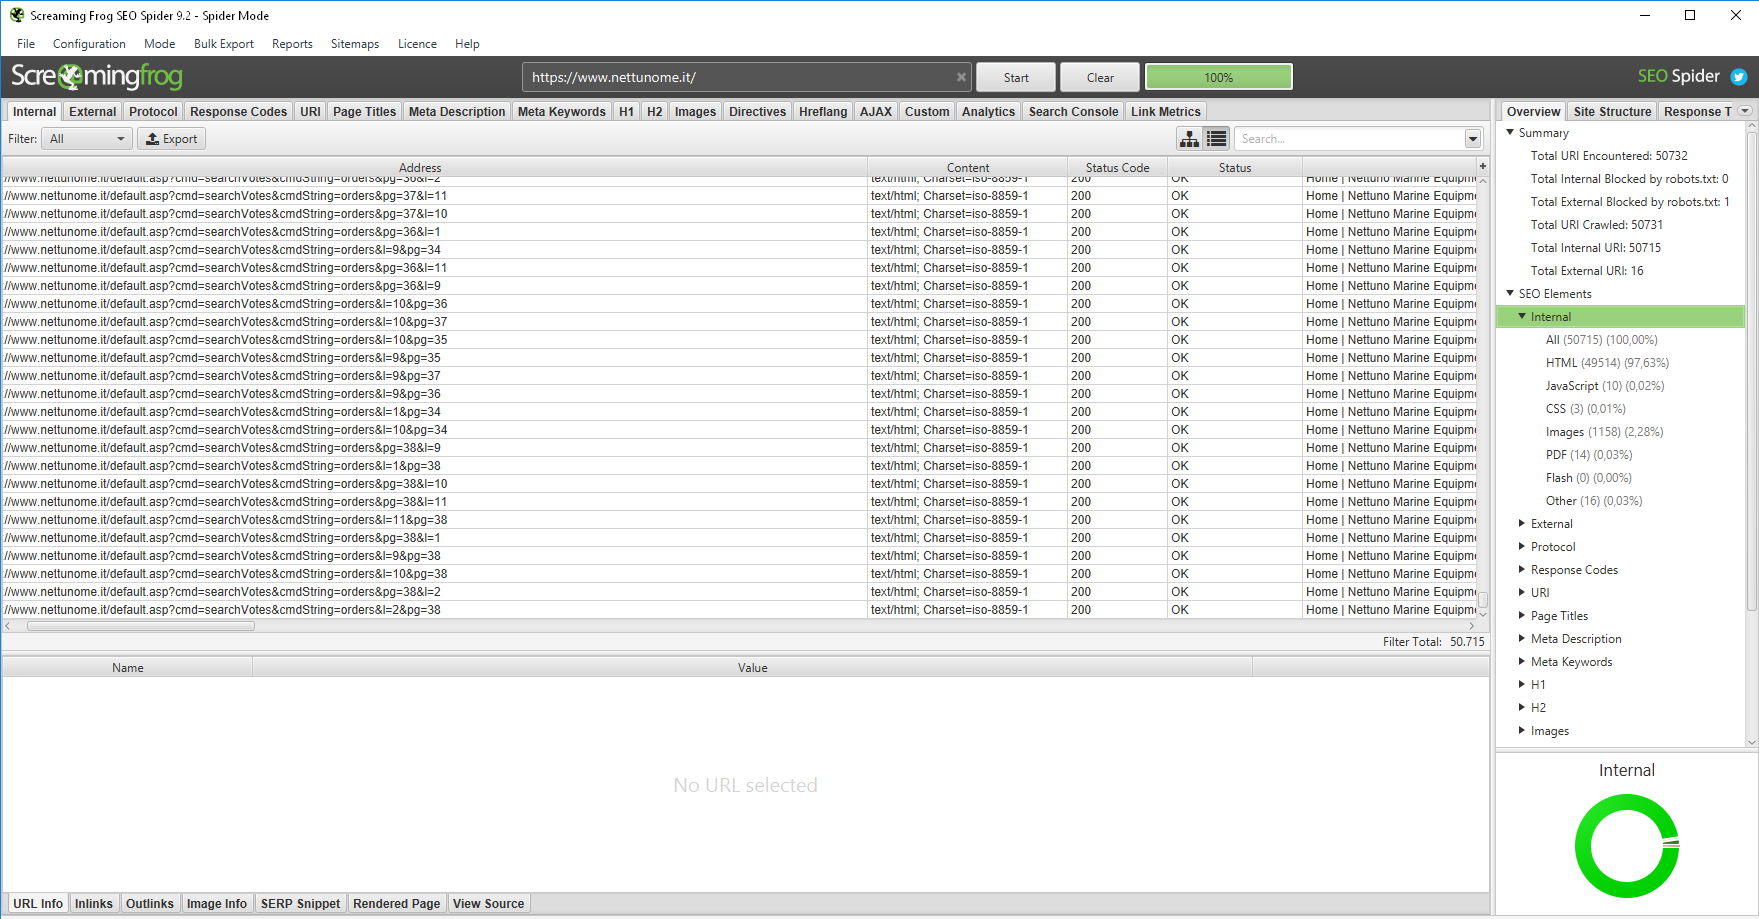Screen dimensions: 1759x919
Task: Open the SERP Snippet bottom tab
Action: pyautogui.click(x=300, y=903)
